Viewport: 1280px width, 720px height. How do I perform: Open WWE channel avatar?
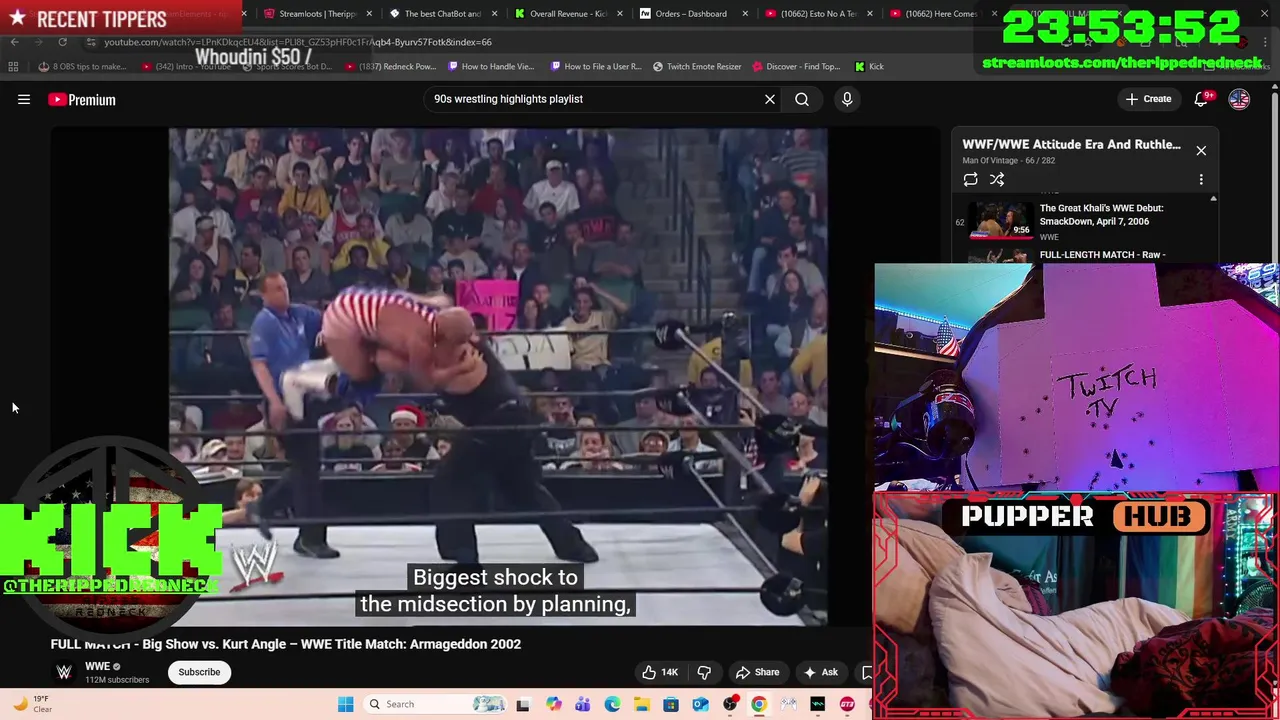[x=64, y=672]
